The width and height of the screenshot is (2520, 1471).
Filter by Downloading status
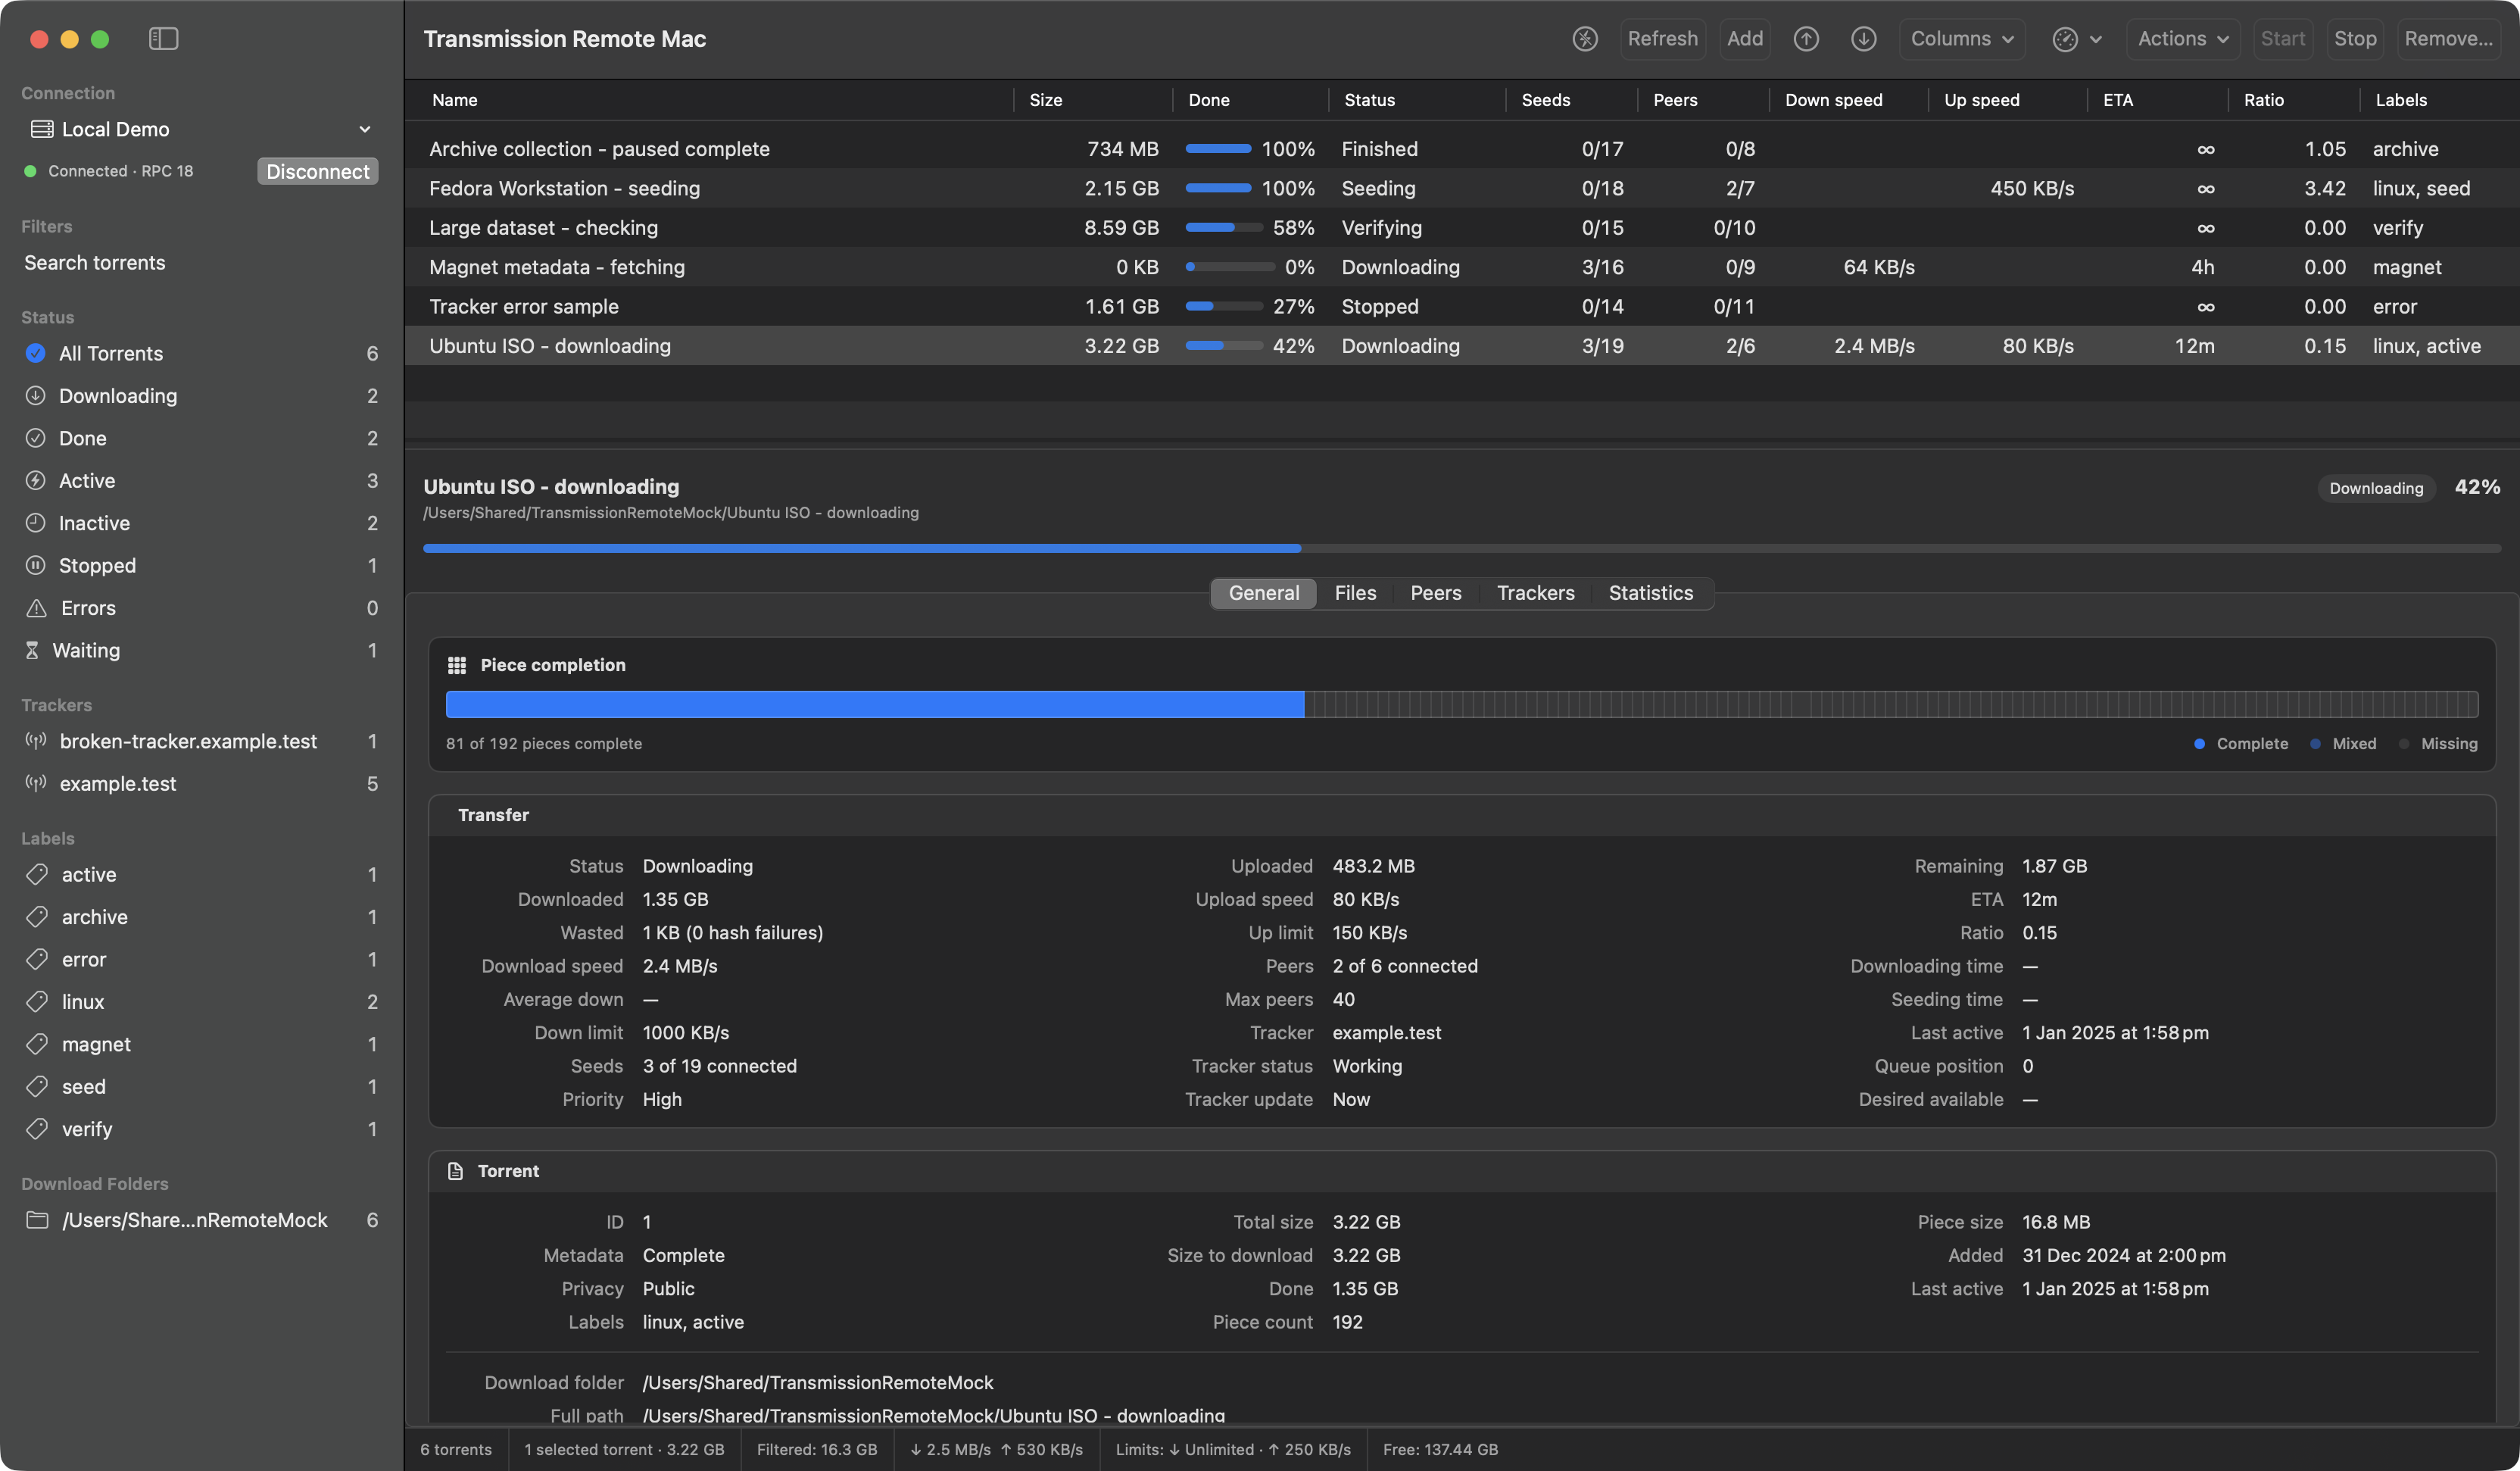(x=201, y=396)
